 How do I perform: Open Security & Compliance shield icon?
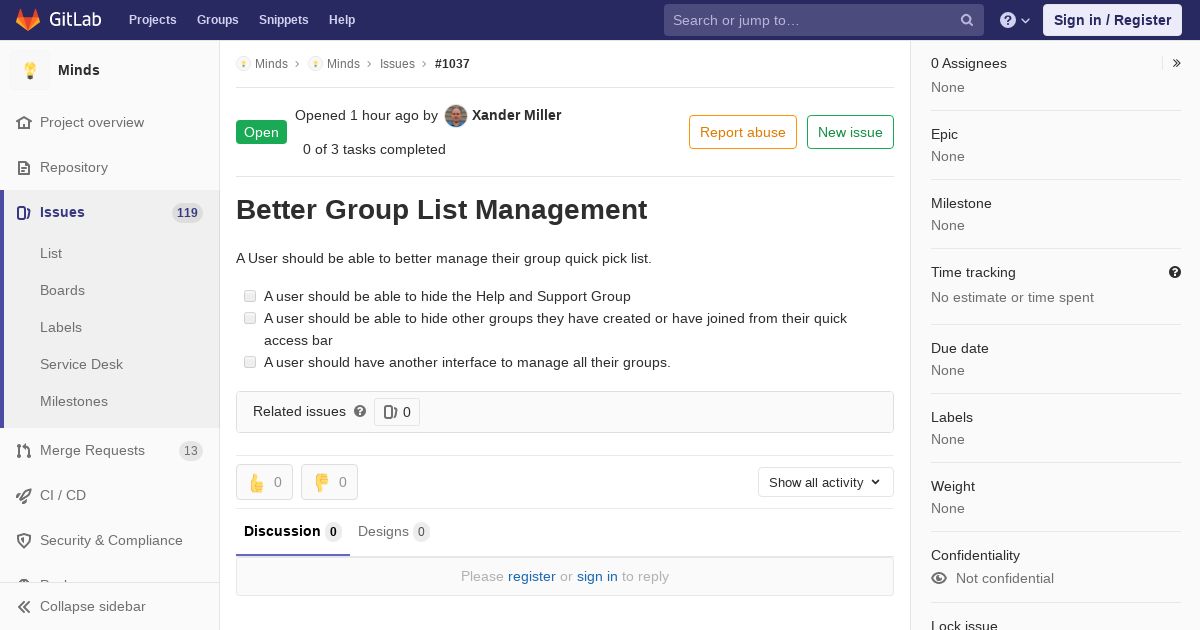coord(24,540)
